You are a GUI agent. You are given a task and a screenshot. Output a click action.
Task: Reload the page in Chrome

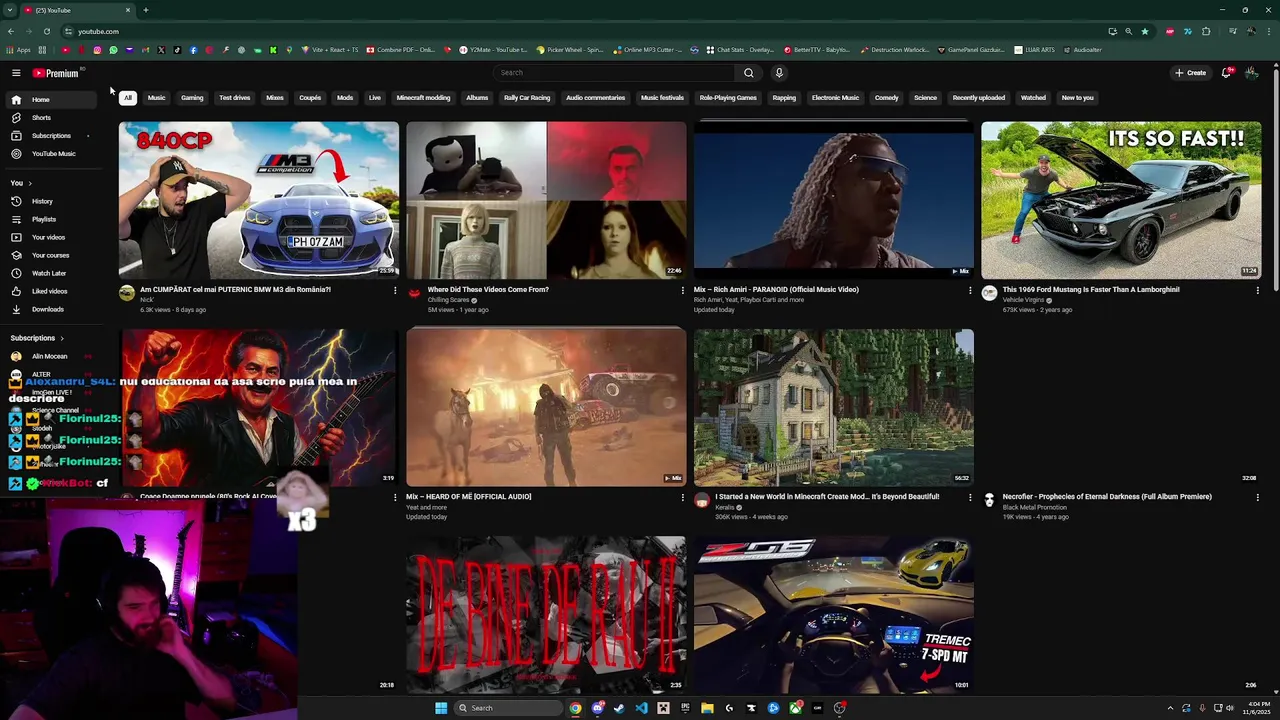pyautogui.click(x=46, y=31)
